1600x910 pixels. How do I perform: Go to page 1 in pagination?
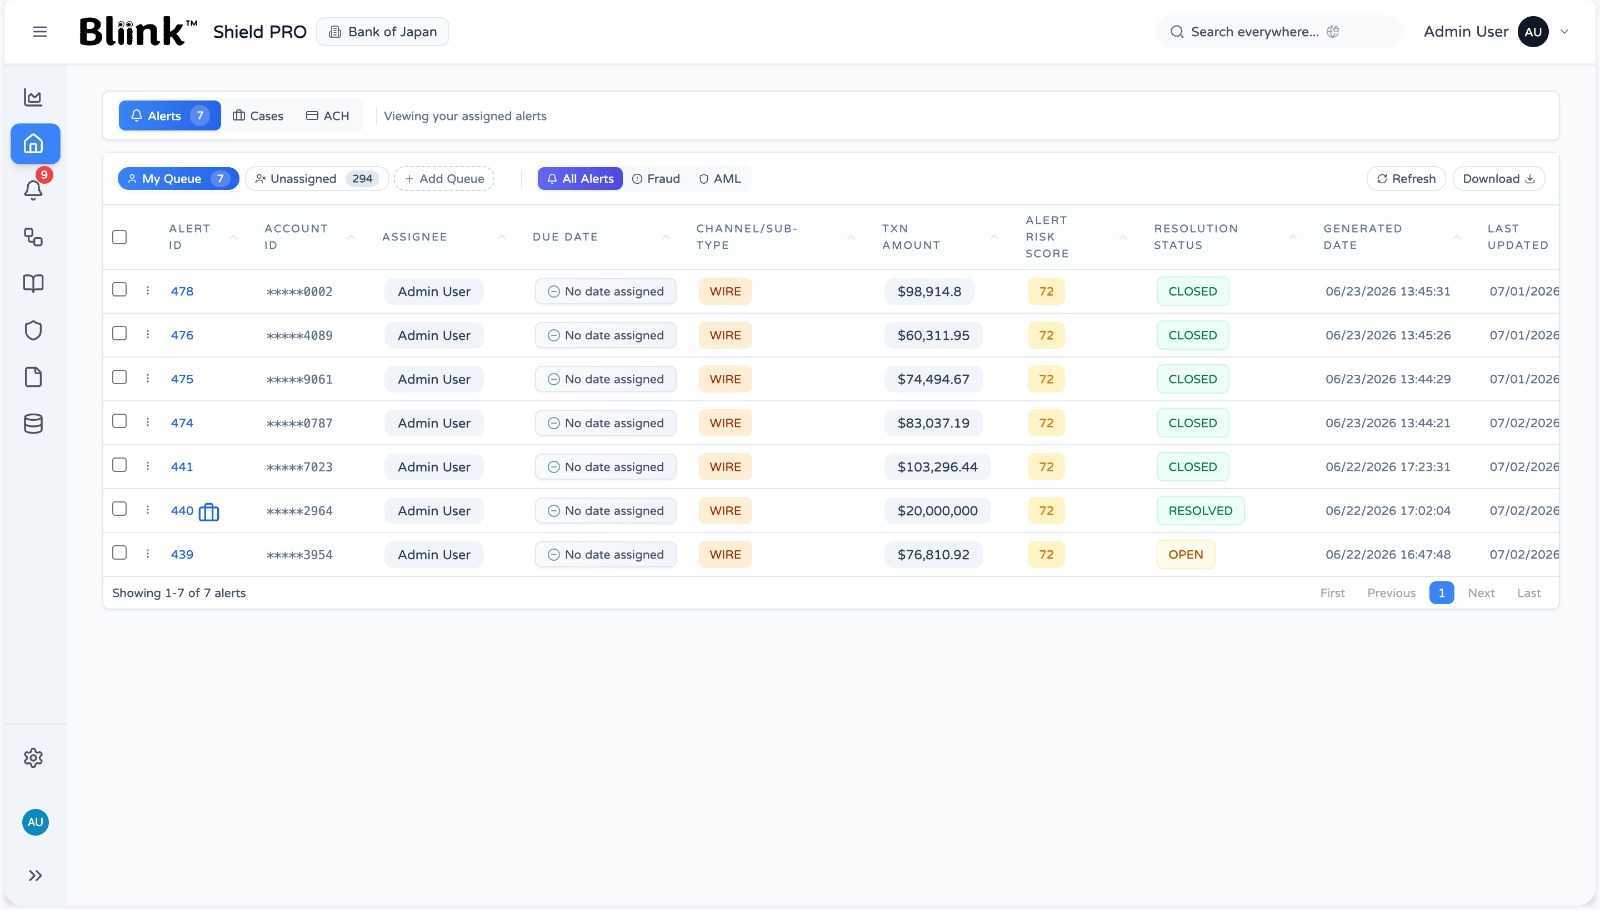coord(1442,593)
